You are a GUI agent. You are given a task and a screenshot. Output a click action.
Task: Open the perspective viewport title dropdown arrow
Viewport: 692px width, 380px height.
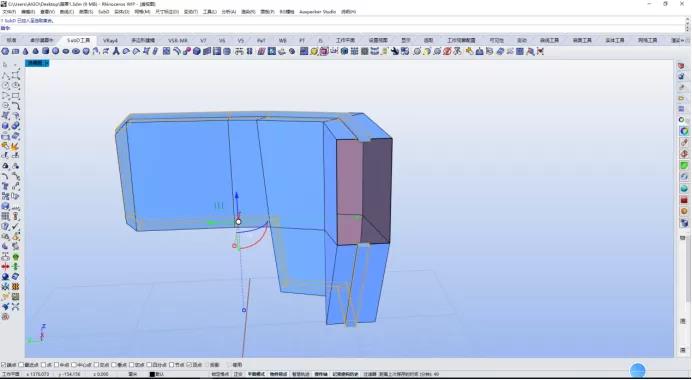point(47,63)
